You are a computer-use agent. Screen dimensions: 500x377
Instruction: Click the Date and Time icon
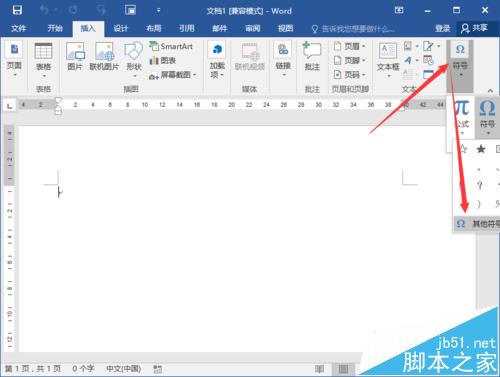click(x=428, y=60)
